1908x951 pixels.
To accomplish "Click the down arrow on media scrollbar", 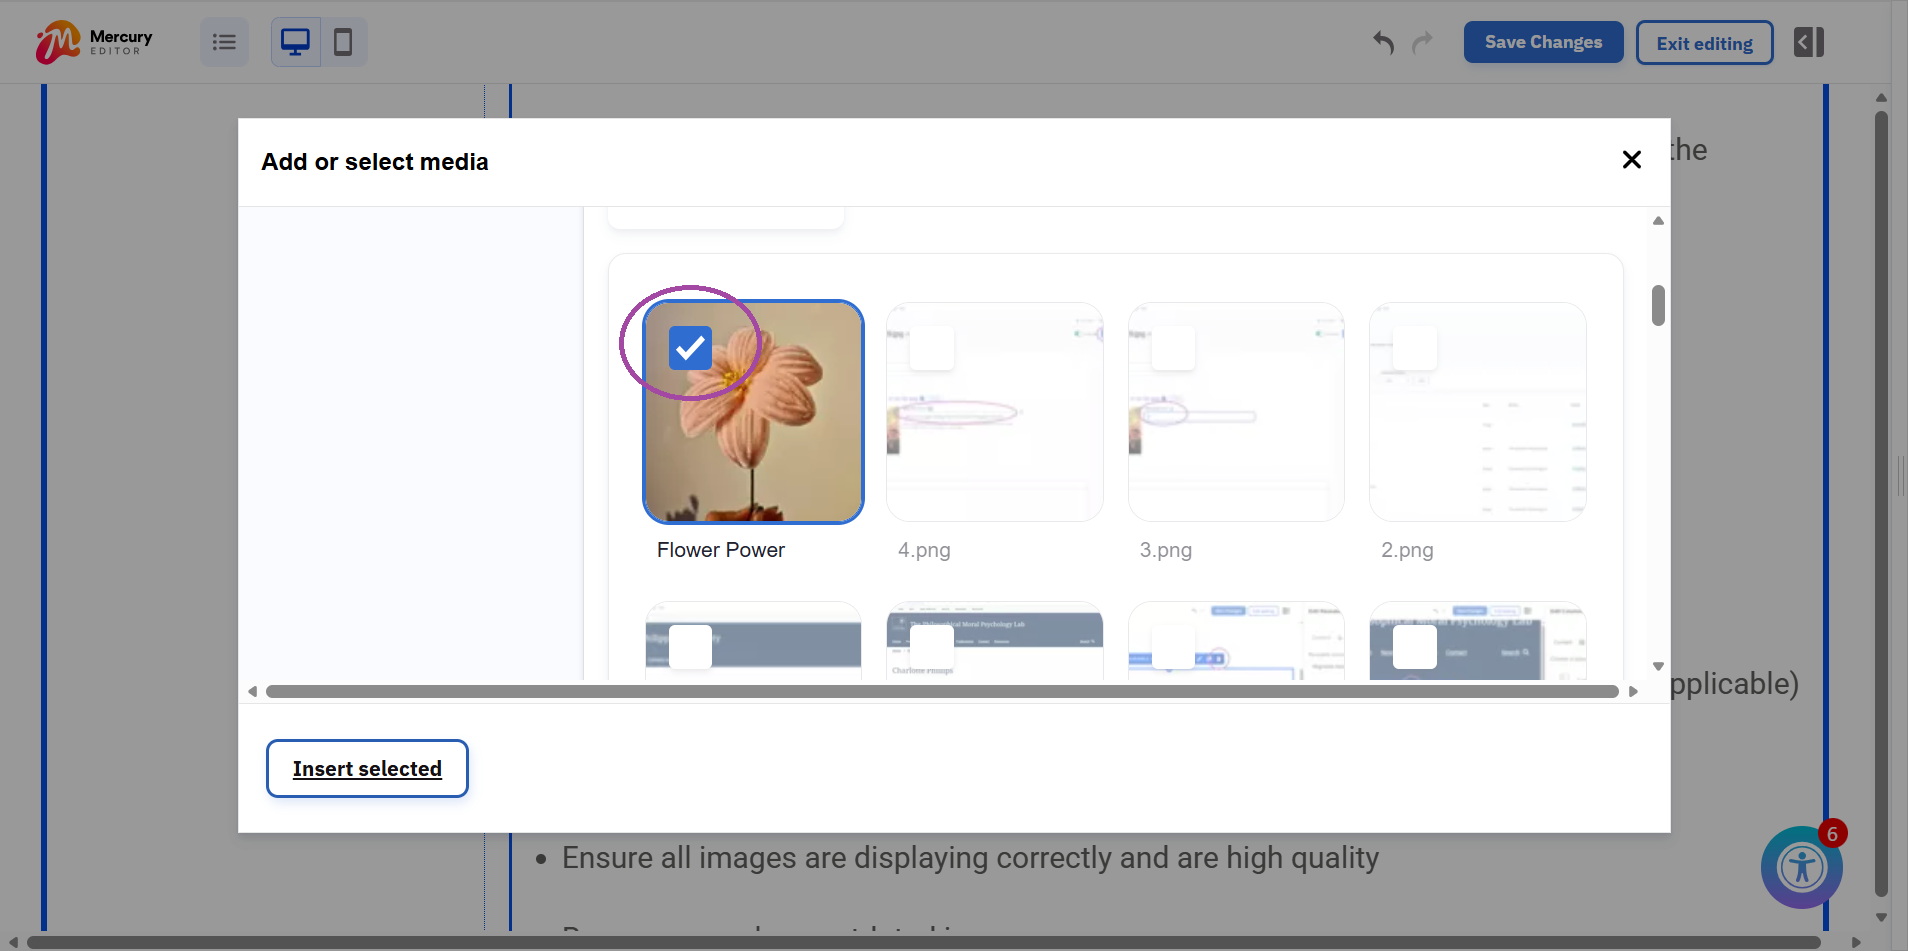I will (1657, 666).
